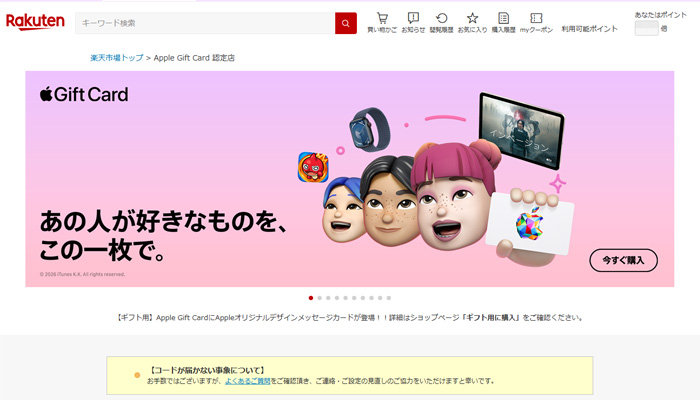Open notifications (お知らせ) icon
This screenshot has height=400, width=700.
click(413, 22)
